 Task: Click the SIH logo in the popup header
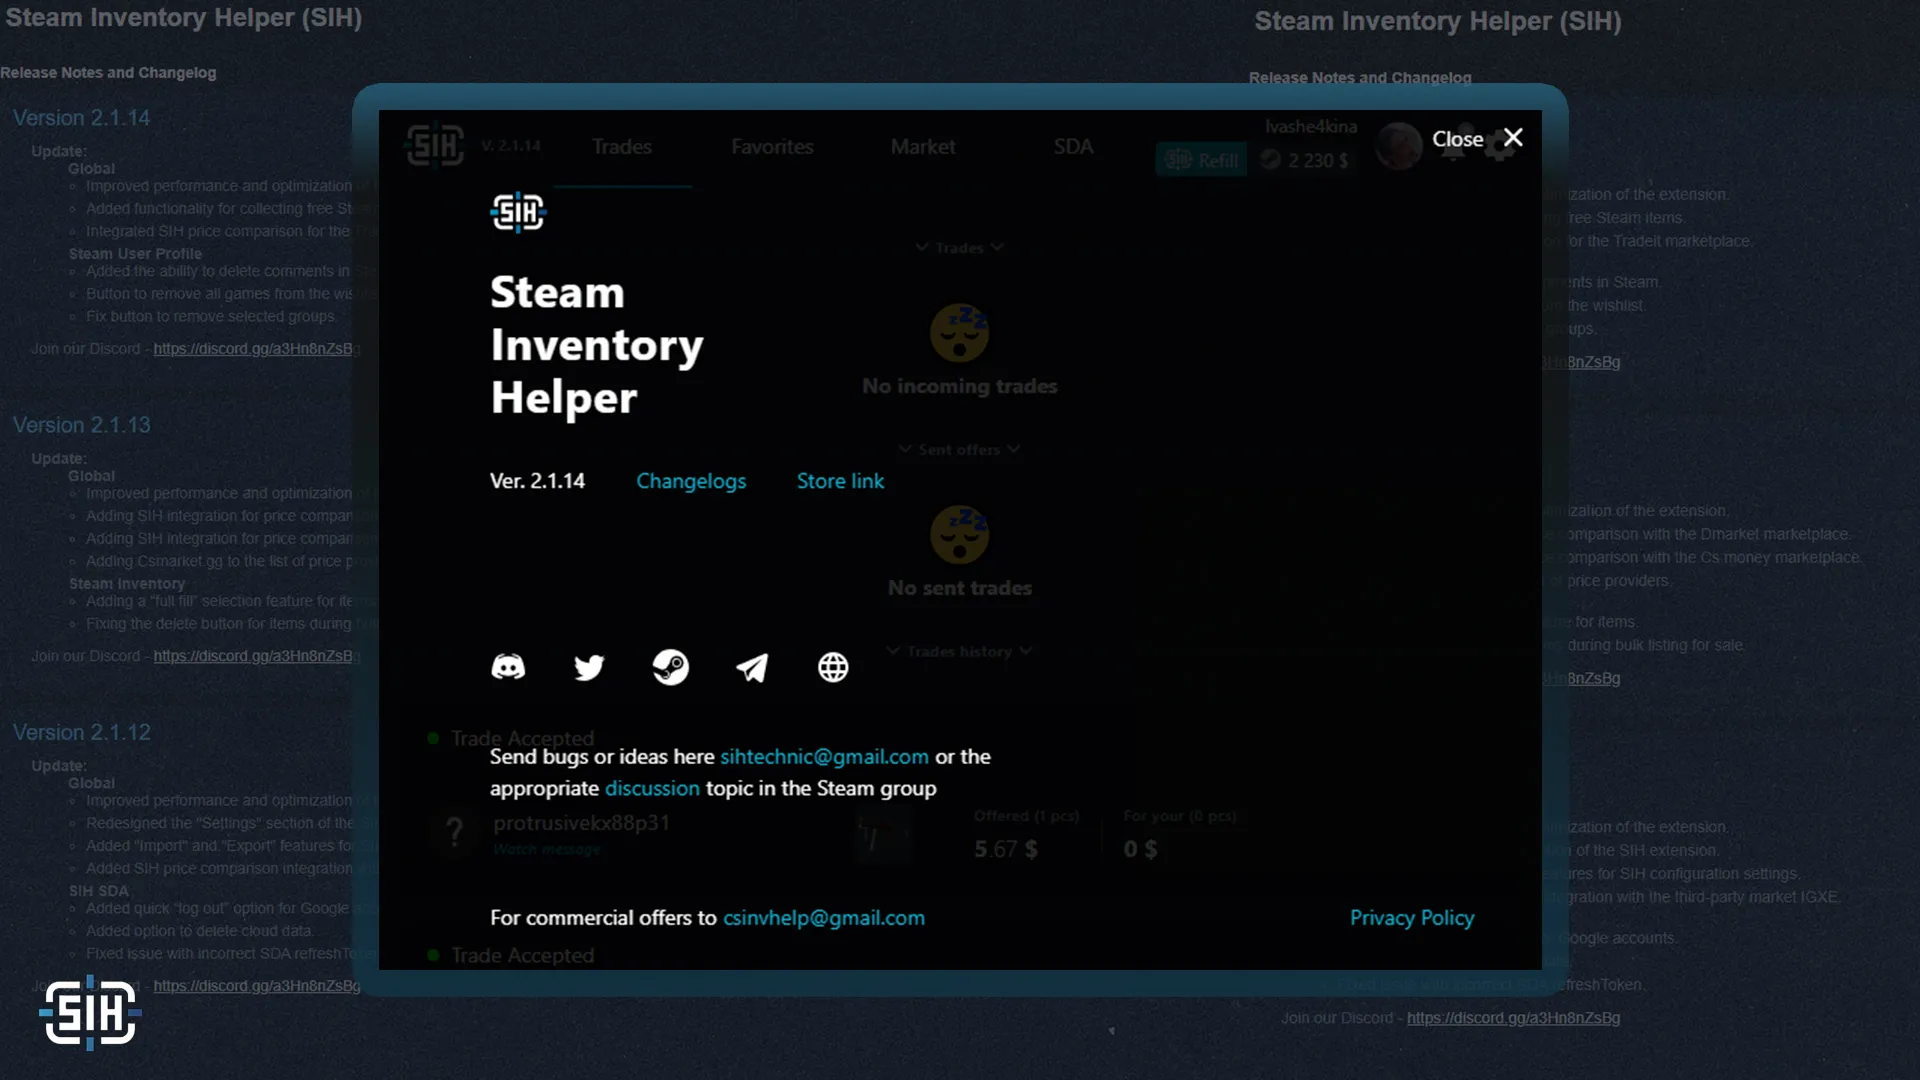click(x=434, y=145)
